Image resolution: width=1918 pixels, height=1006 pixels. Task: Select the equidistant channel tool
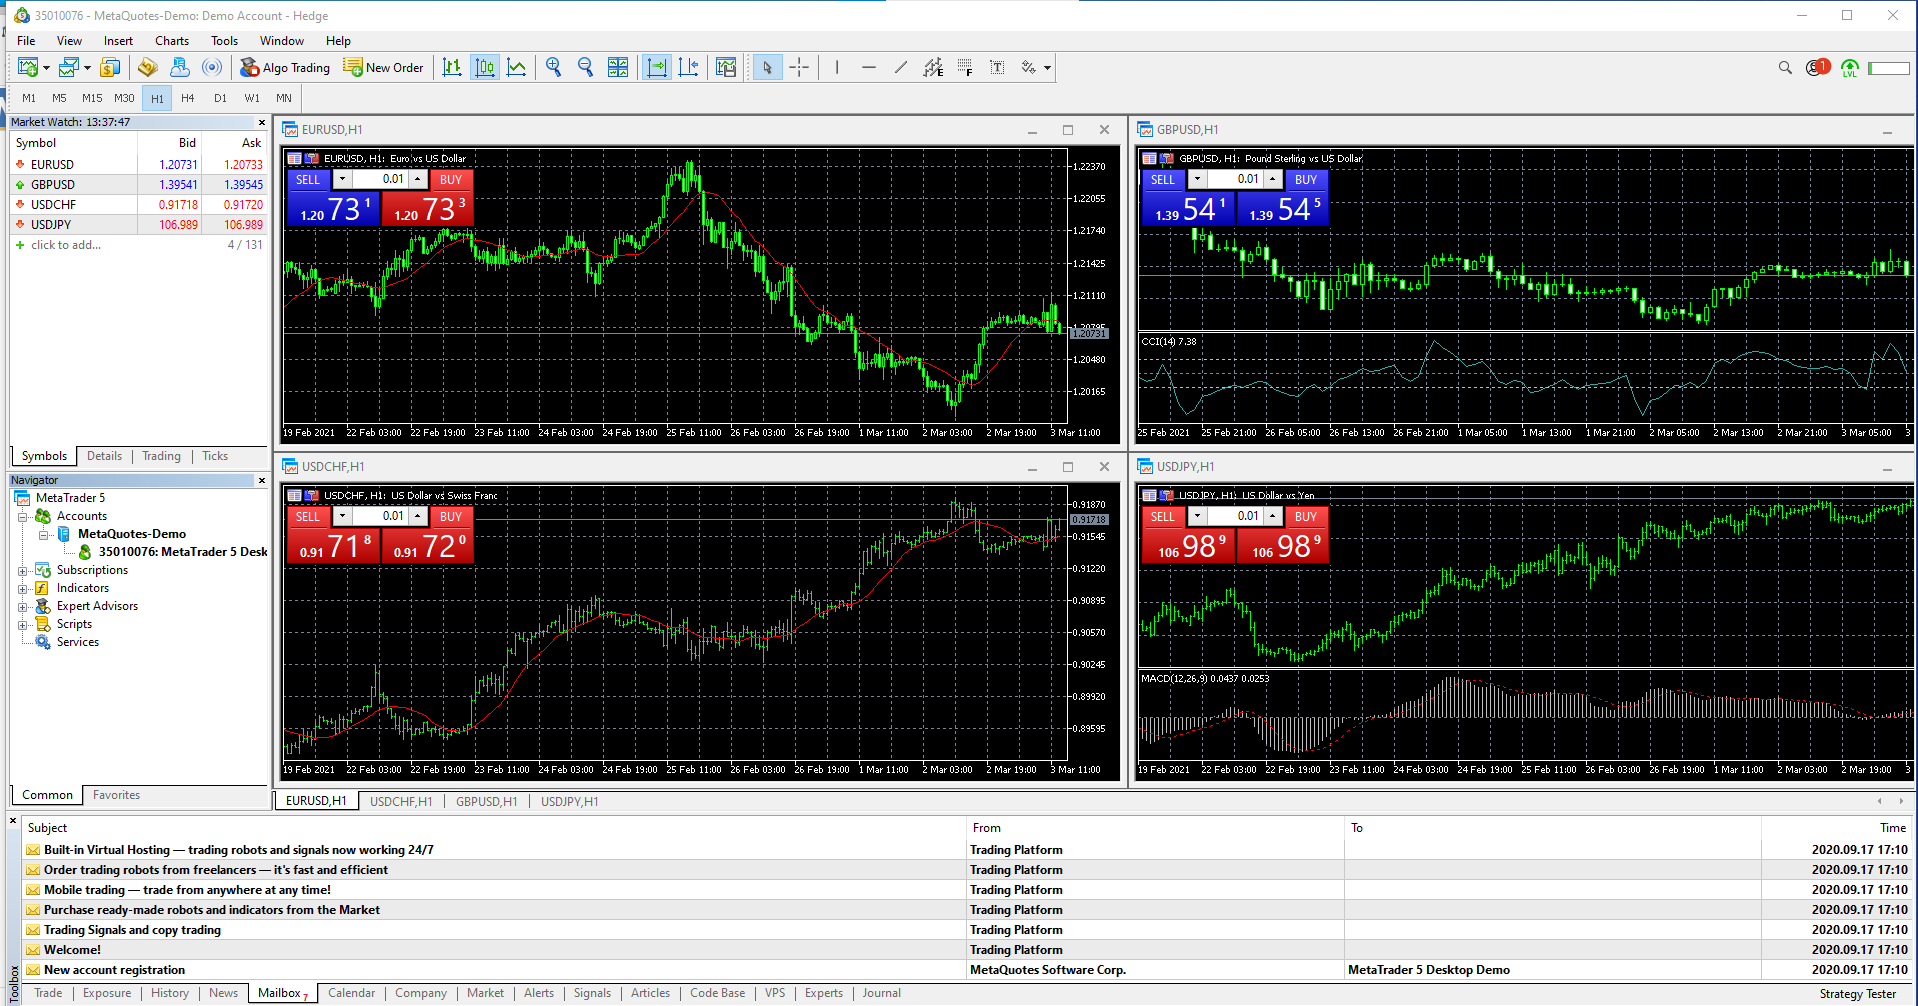pos(933,67)
